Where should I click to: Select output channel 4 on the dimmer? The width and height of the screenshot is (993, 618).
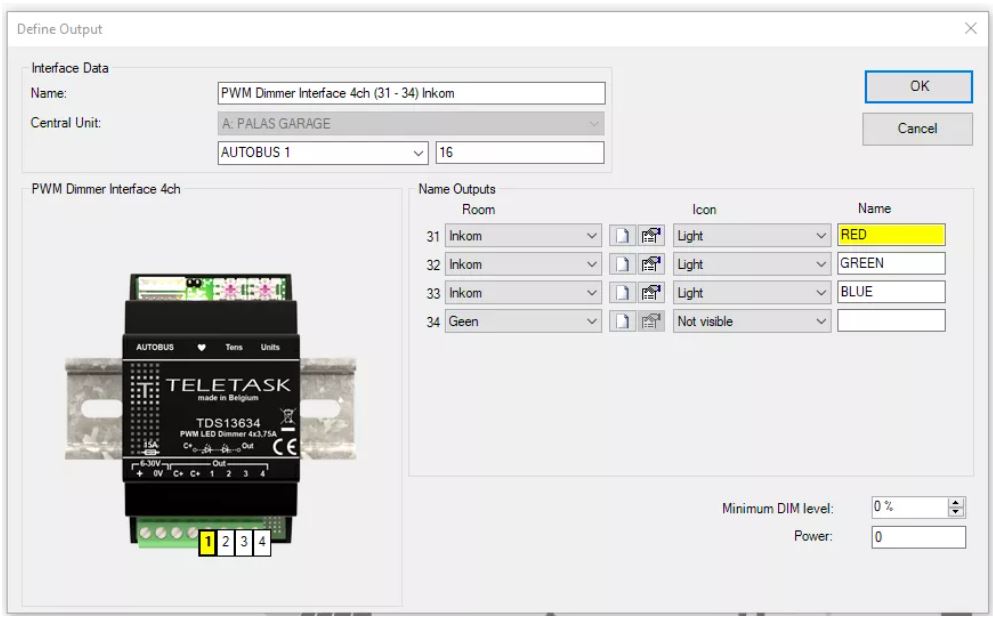pyautogui.click(x=262, y=543)
